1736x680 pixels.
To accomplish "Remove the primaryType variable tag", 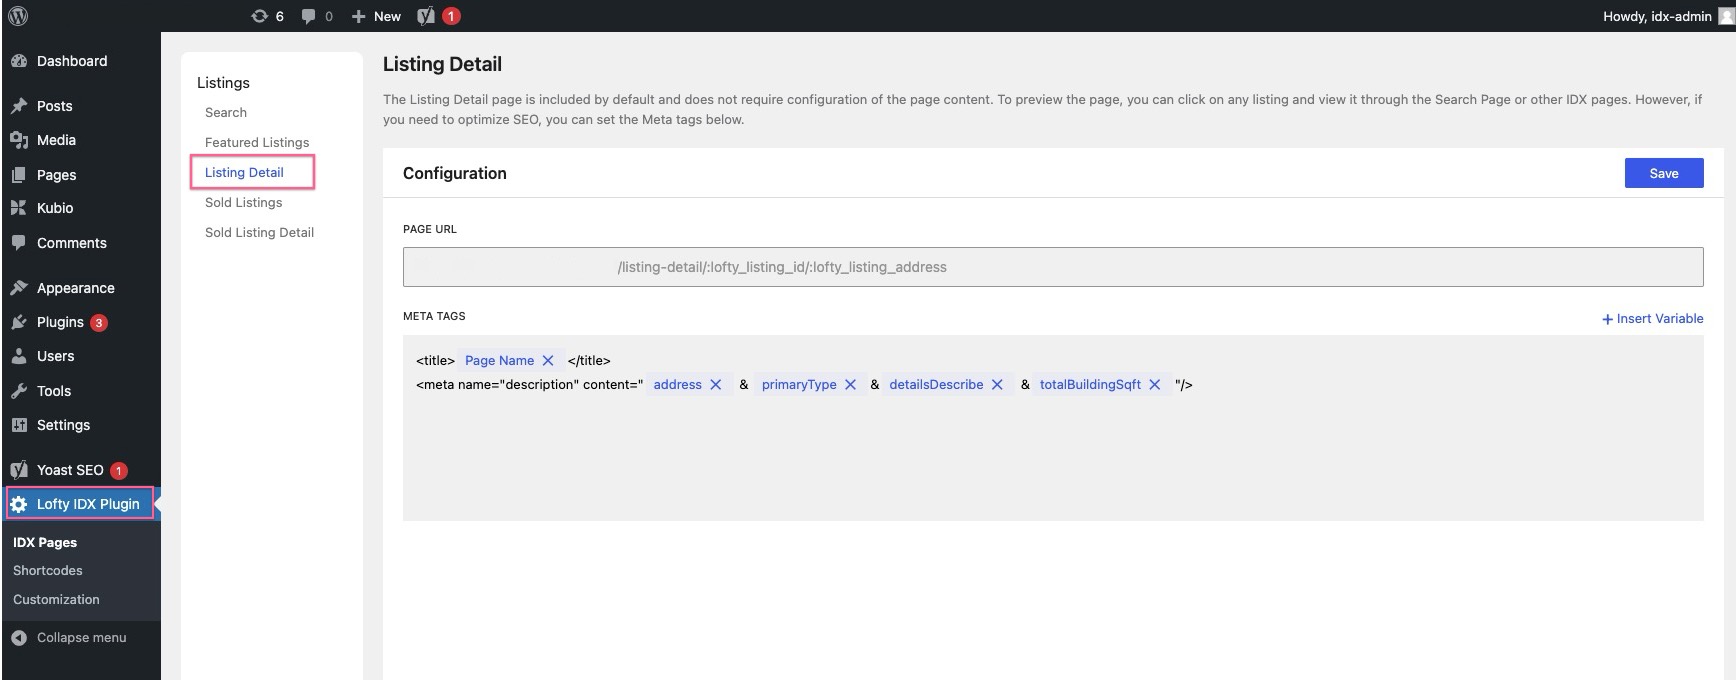I will click(851, 385).
